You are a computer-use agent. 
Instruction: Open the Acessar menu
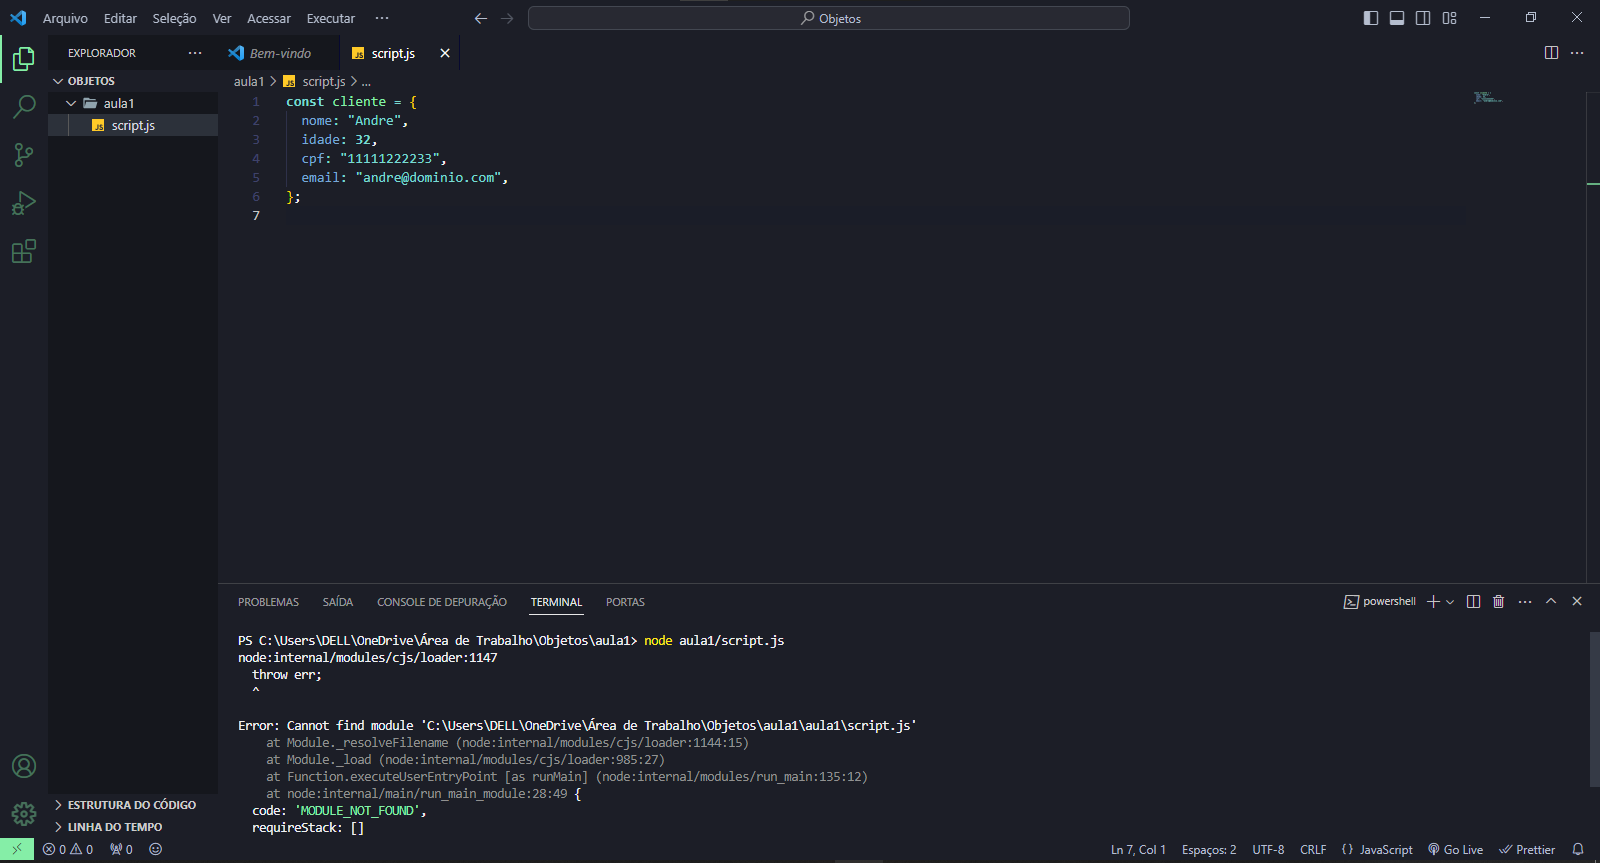coord(269,18)
